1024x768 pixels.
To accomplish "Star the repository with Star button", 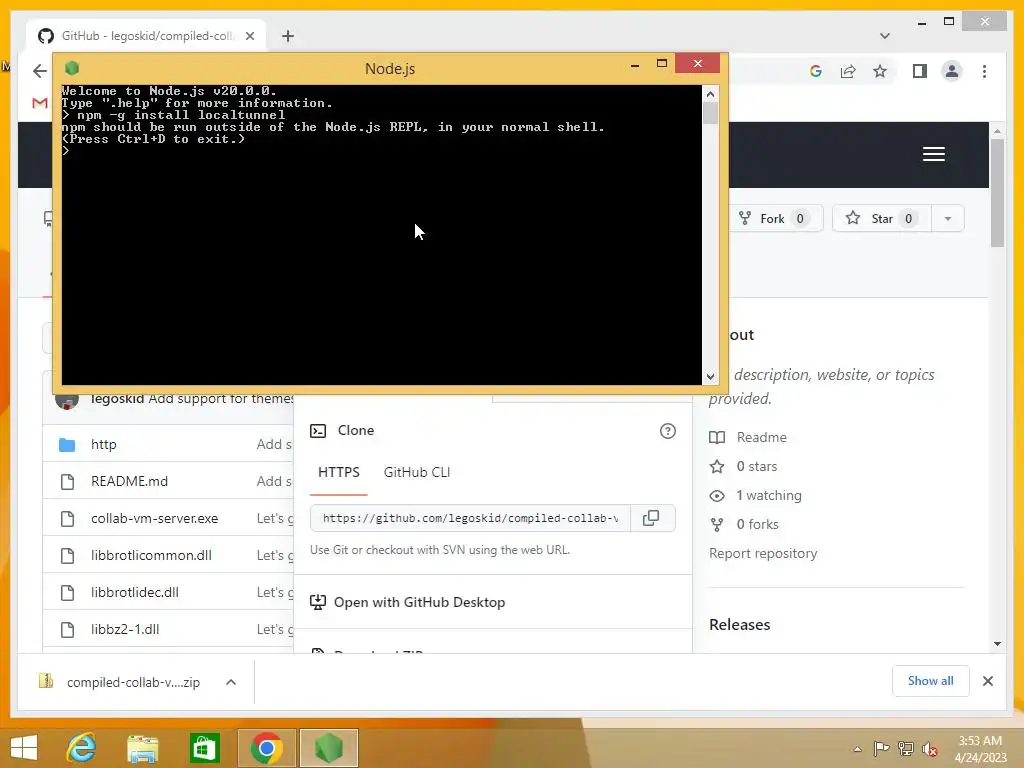I will [882, 218].
